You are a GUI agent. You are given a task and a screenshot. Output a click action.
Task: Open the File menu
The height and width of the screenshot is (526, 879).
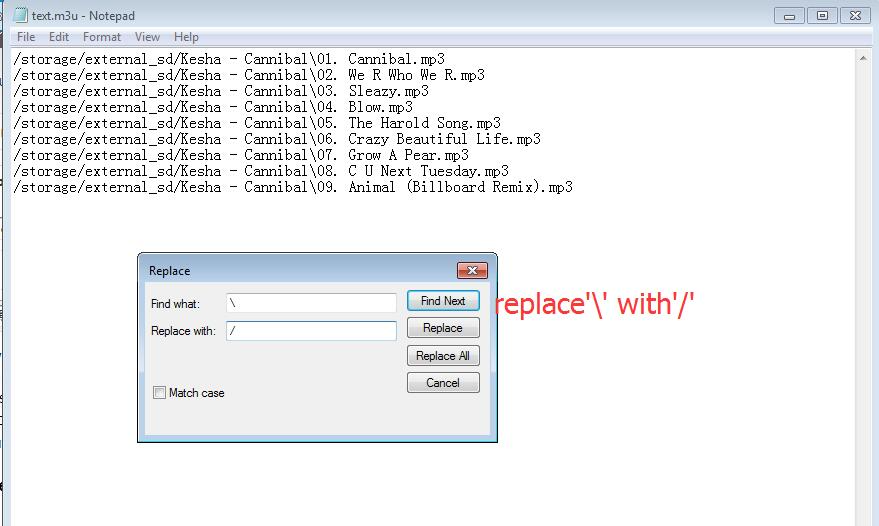click(x=26, y=37)
